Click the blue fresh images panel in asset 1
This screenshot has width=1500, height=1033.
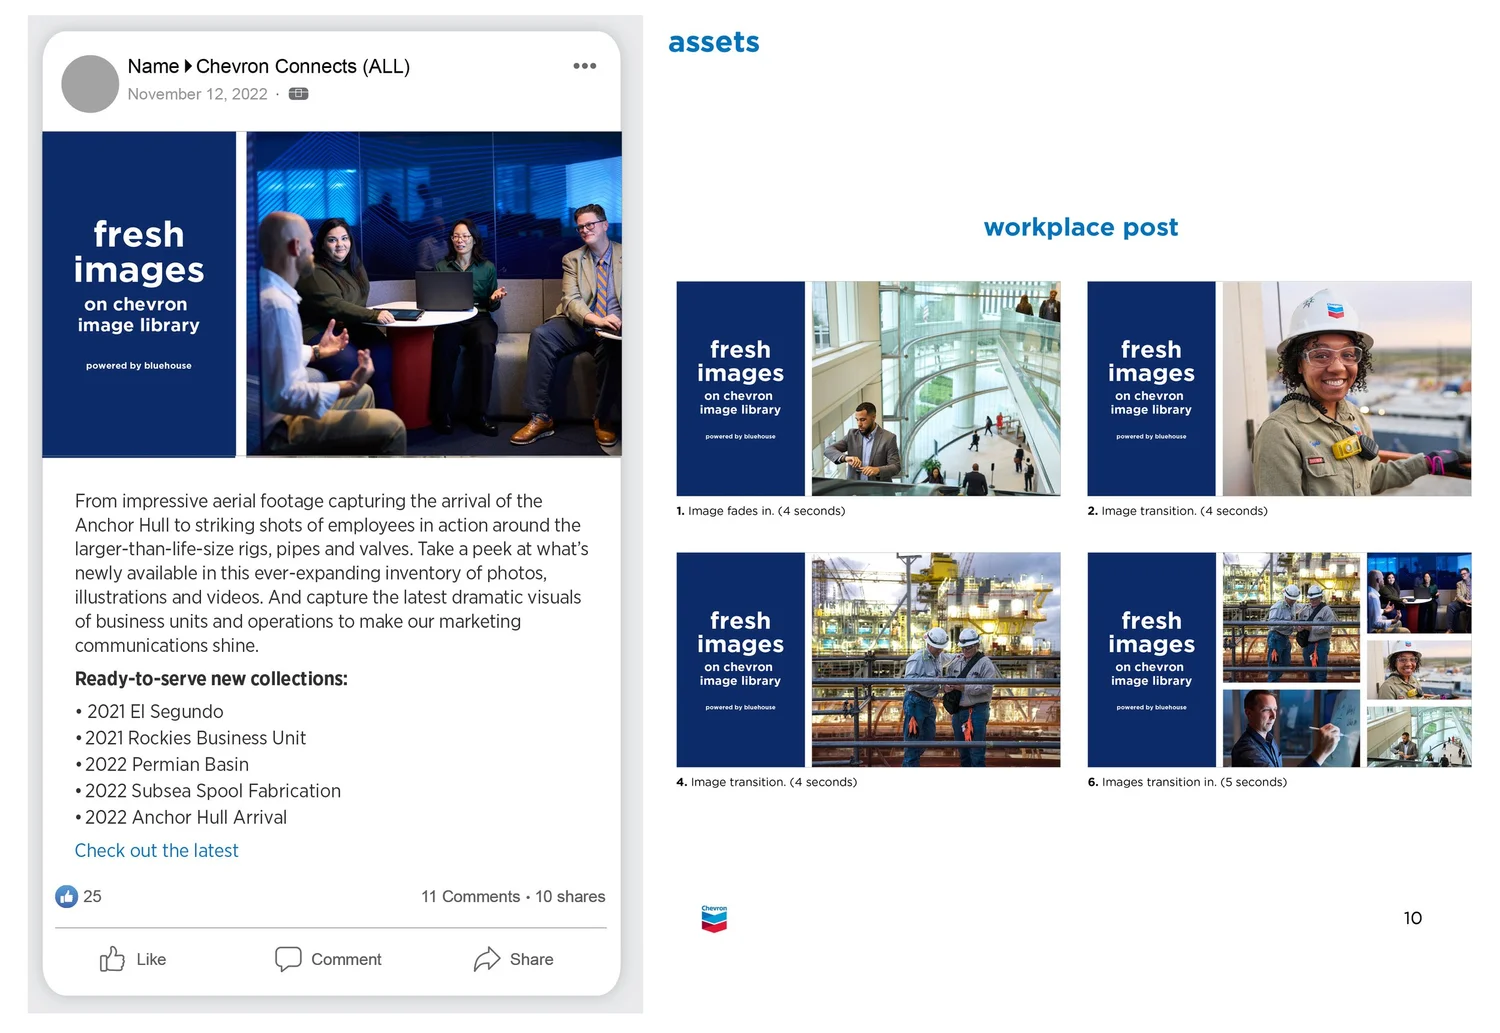pyautogui.click(x=741, y=388)
